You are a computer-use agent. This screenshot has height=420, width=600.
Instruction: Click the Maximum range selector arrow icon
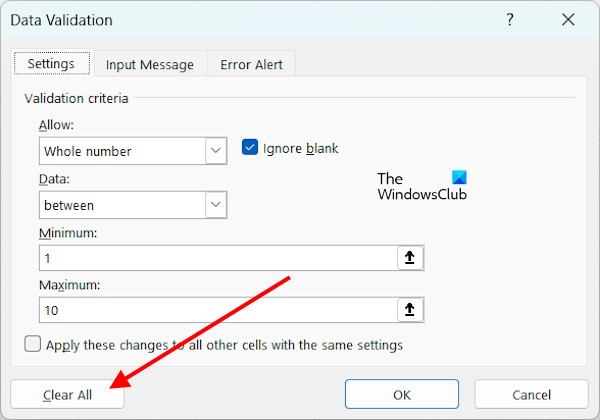coord(409,310)
